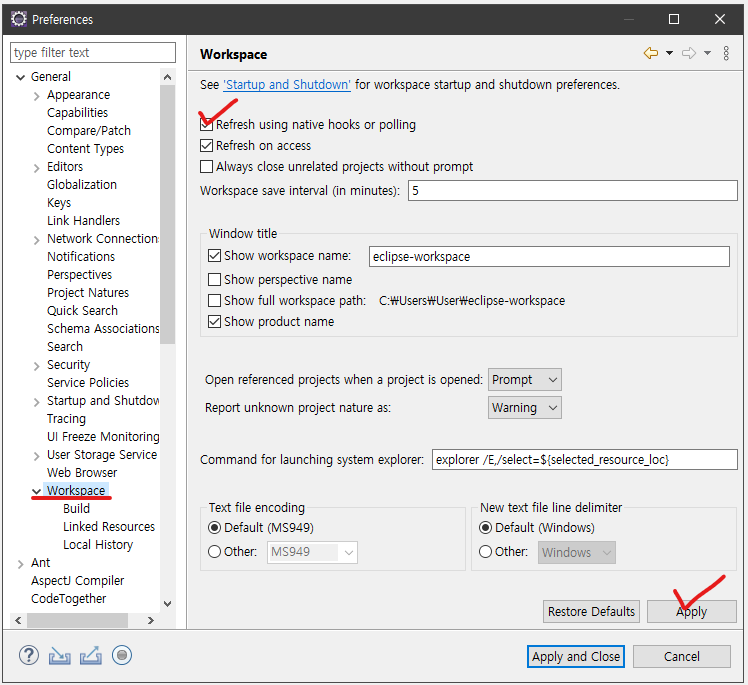Collapse the Workspace tree node
The width and height of the screenshot is (748, 685).
[37, 491]
